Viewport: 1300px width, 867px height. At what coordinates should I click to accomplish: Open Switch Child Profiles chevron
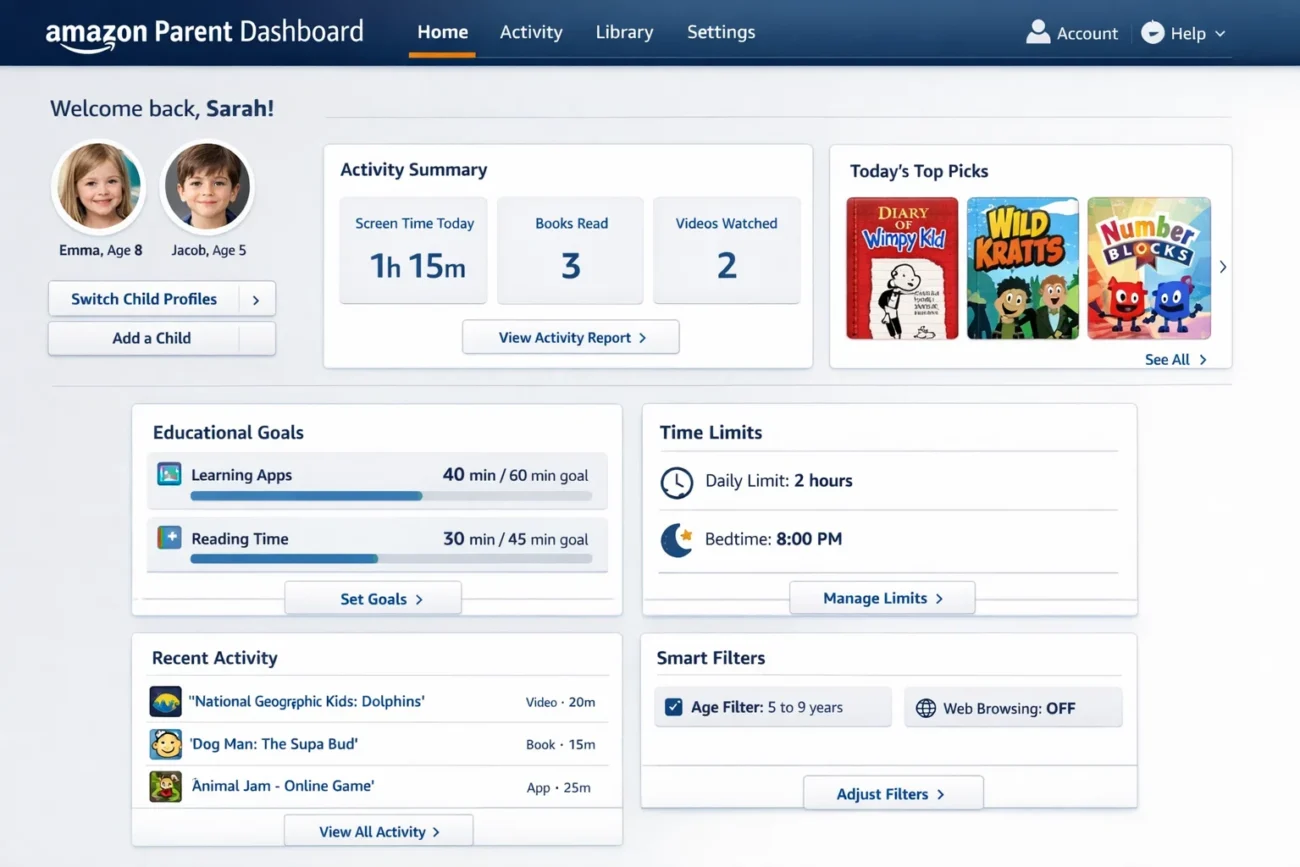coord(257,298)
